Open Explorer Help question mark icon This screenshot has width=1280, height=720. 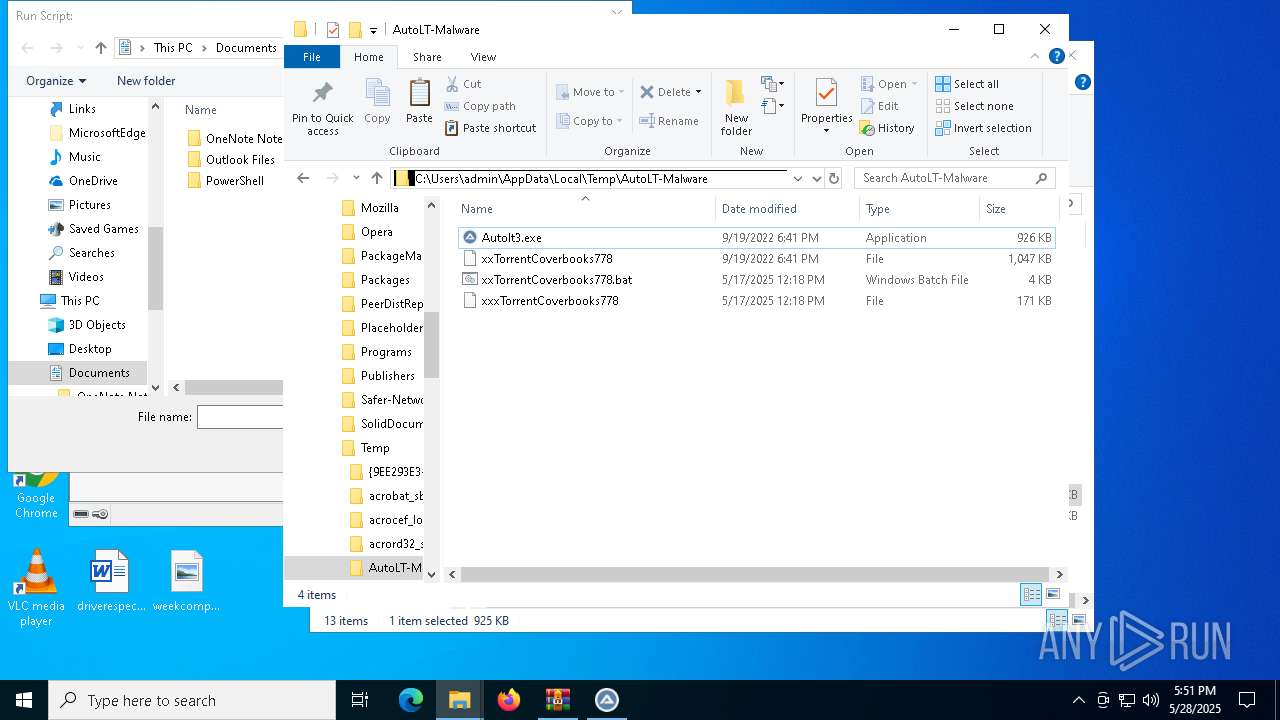point(1056,56)
